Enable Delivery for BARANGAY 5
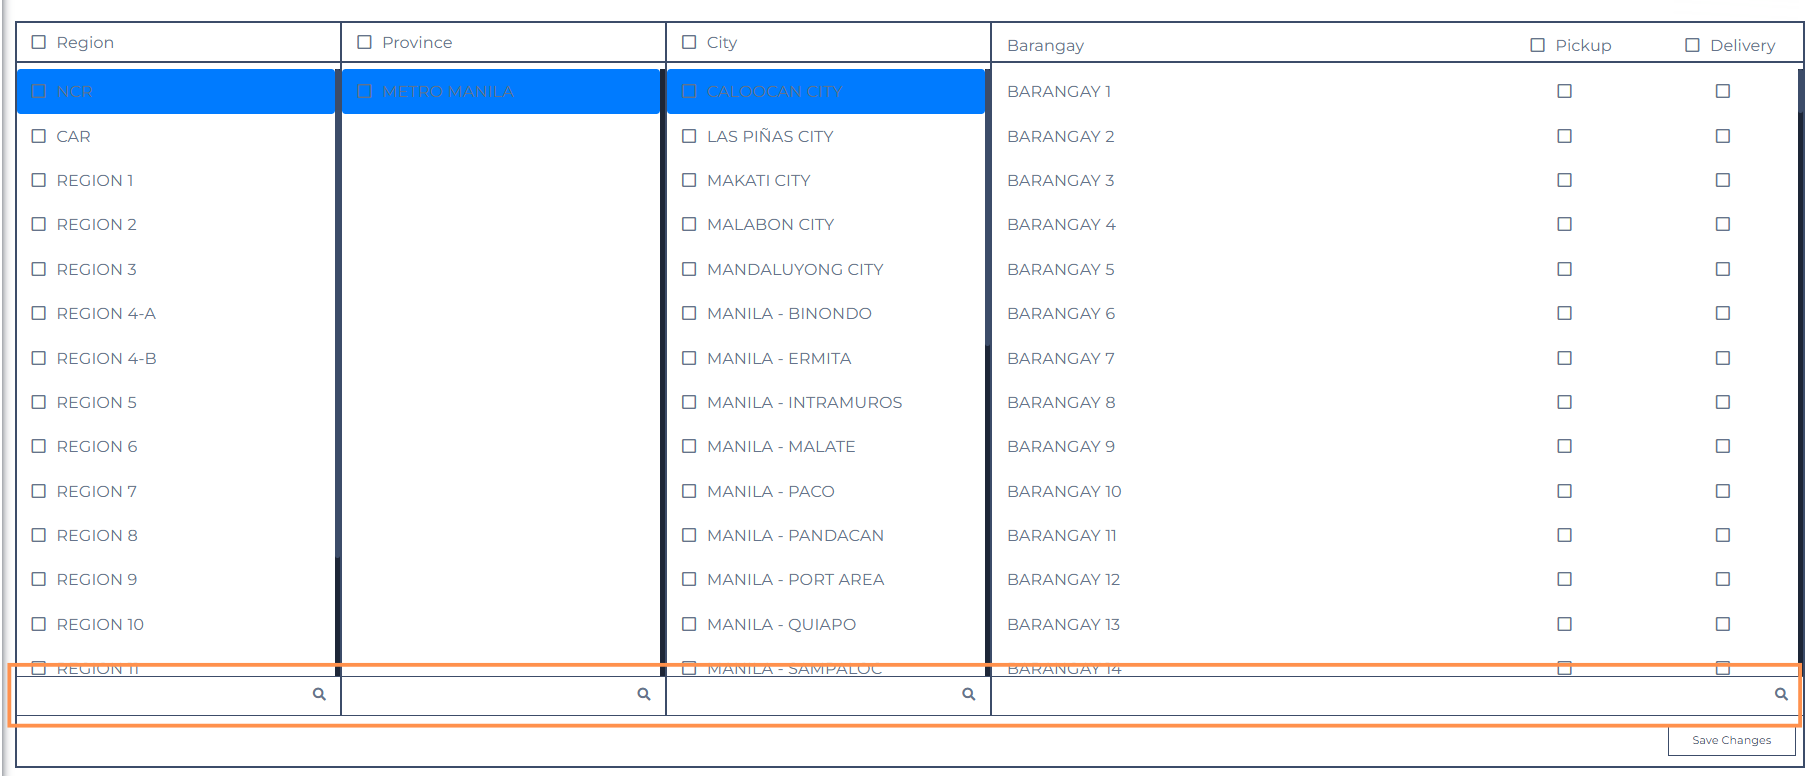Image resolution: width=1812 pixels, height=776 pixels. [x=1722, y=269]
